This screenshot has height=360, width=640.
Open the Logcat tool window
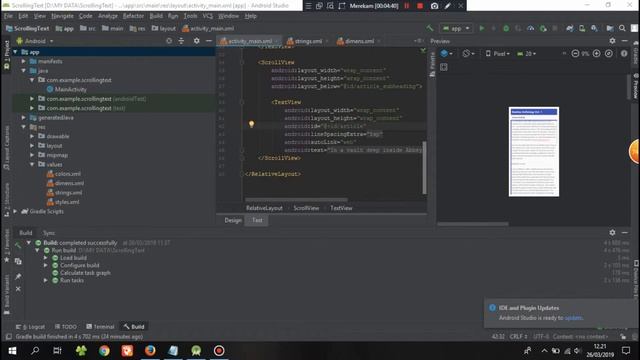pos(31,327)
